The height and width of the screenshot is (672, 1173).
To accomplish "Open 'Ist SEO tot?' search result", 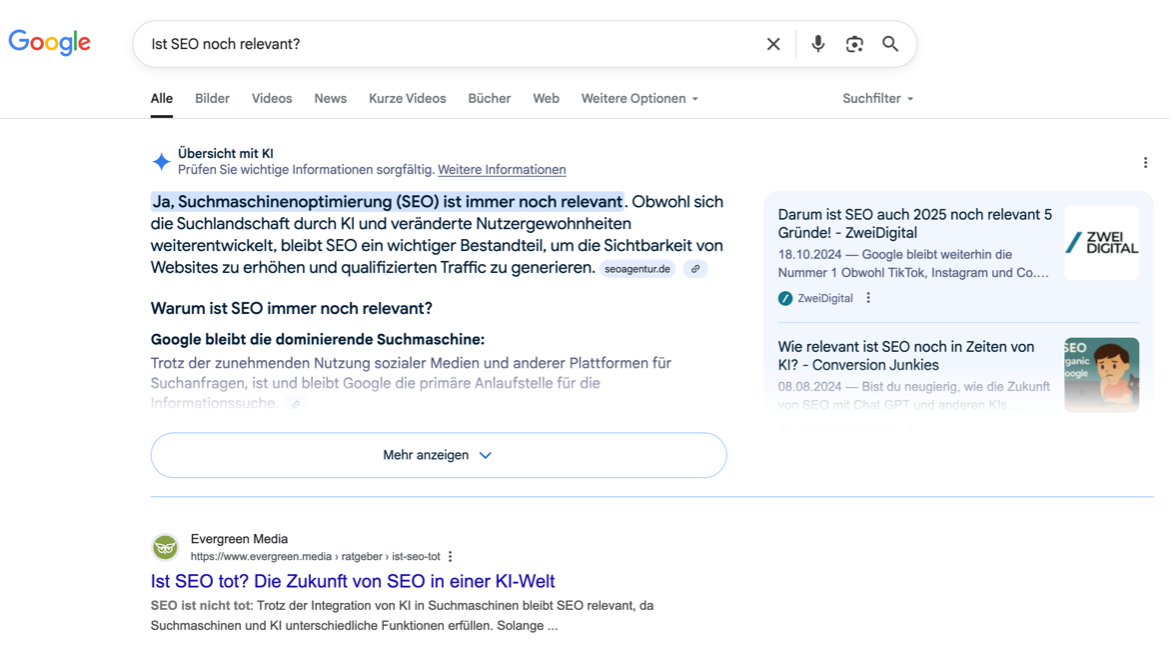I will click(352, 581).
